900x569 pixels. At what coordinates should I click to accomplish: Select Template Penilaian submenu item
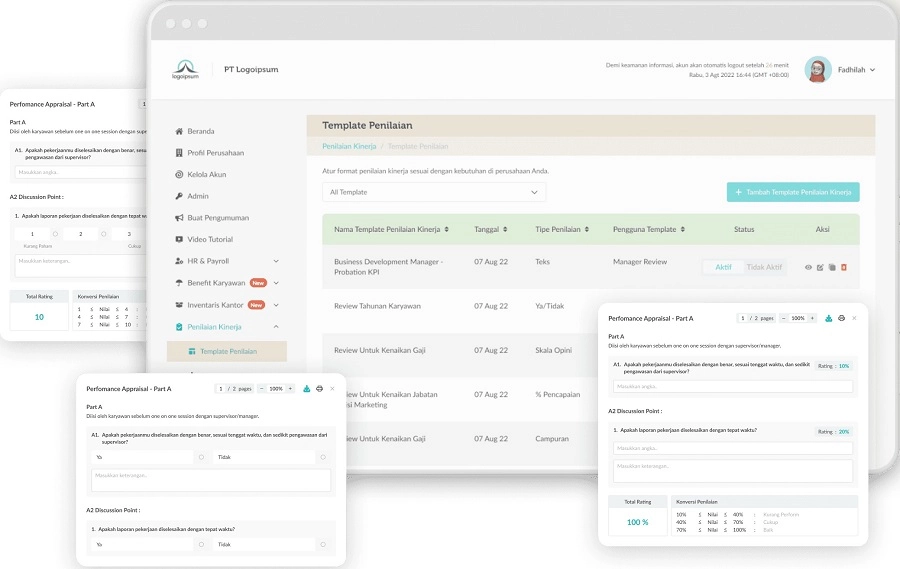(x=227, y=351)
